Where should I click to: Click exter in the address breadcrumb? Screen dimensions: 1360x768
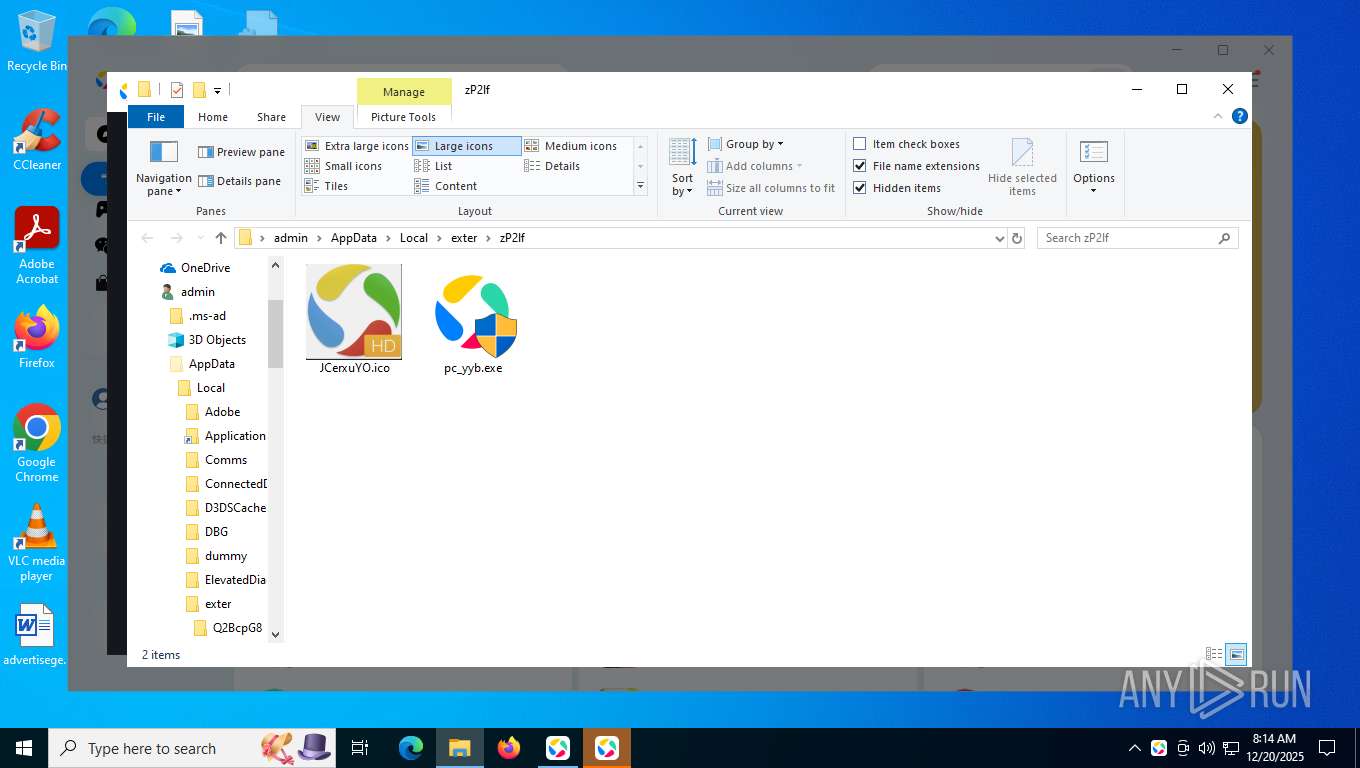coord(464,238)
